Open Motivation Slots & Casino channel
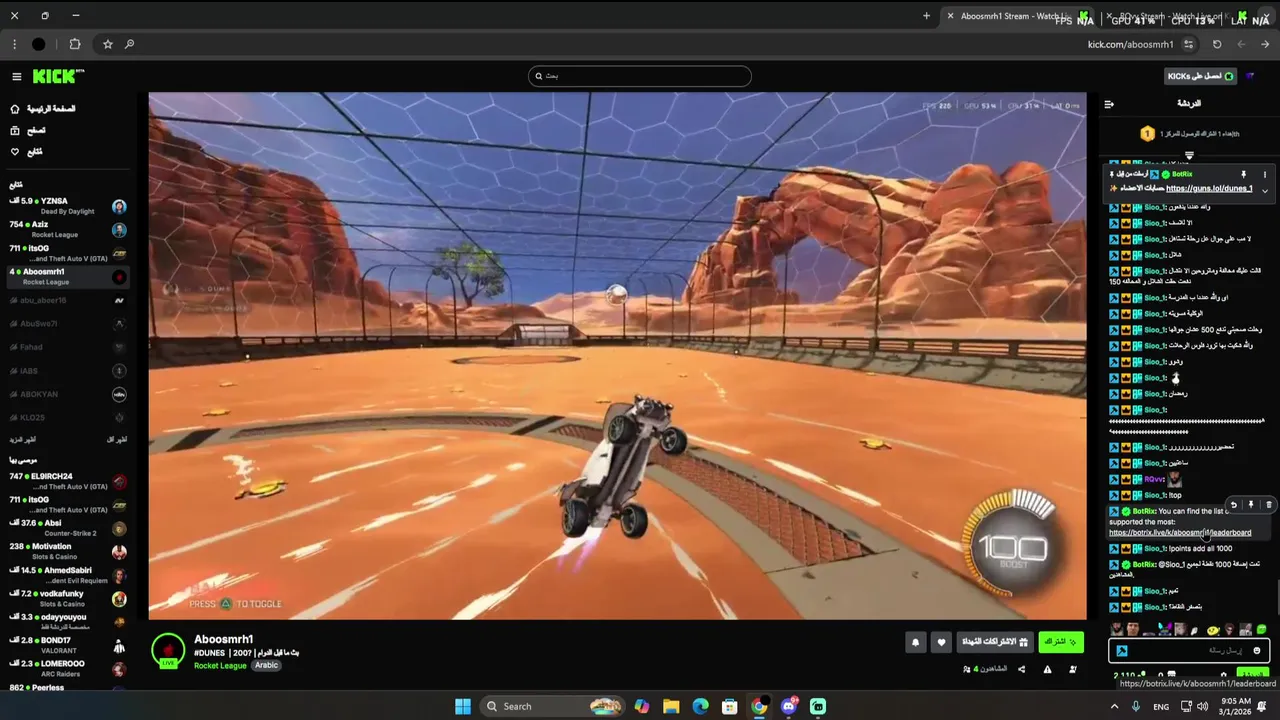This screenshot has height=720, width=1280. click(68, 551)
